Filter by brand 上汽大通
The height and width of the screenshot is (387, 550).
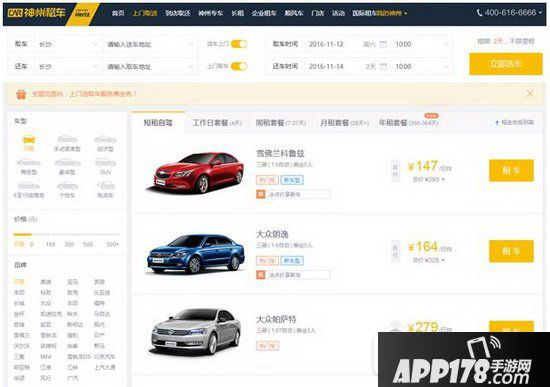coord(105,367)
